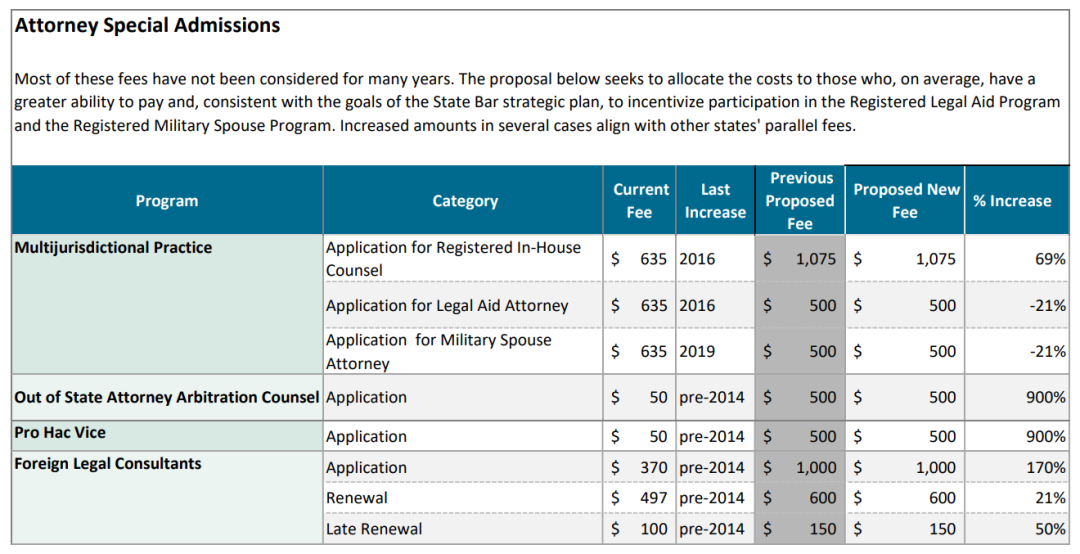Select the Previous Proposed Fee header
The width and height of the screenshot is (1080, 554).
800,201
